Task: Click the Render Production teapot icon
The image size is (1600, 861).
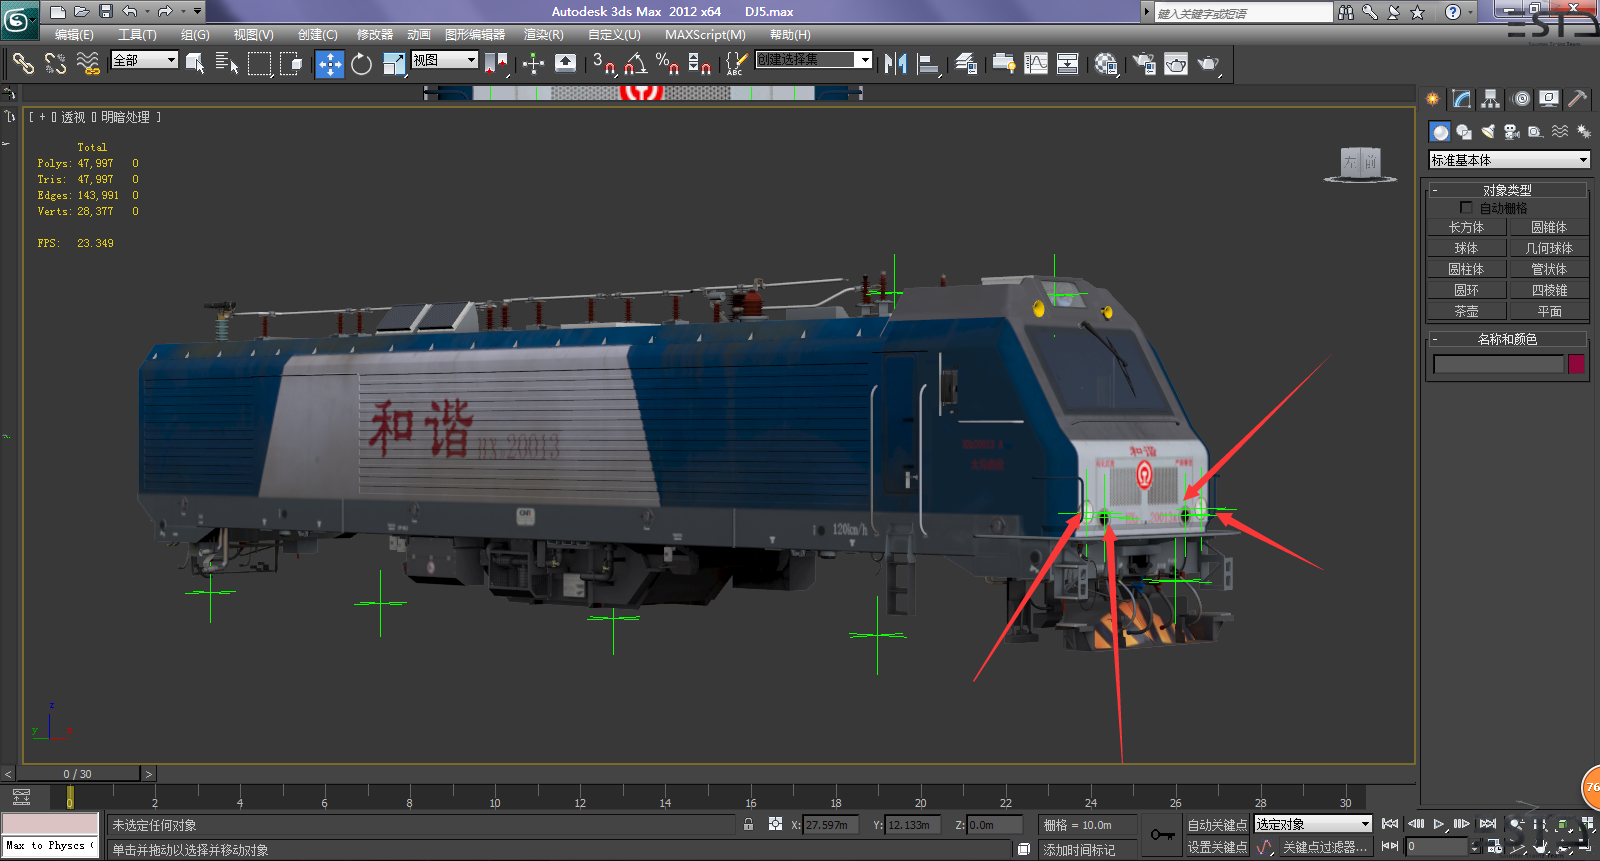Action: [x=1208, y=64]
